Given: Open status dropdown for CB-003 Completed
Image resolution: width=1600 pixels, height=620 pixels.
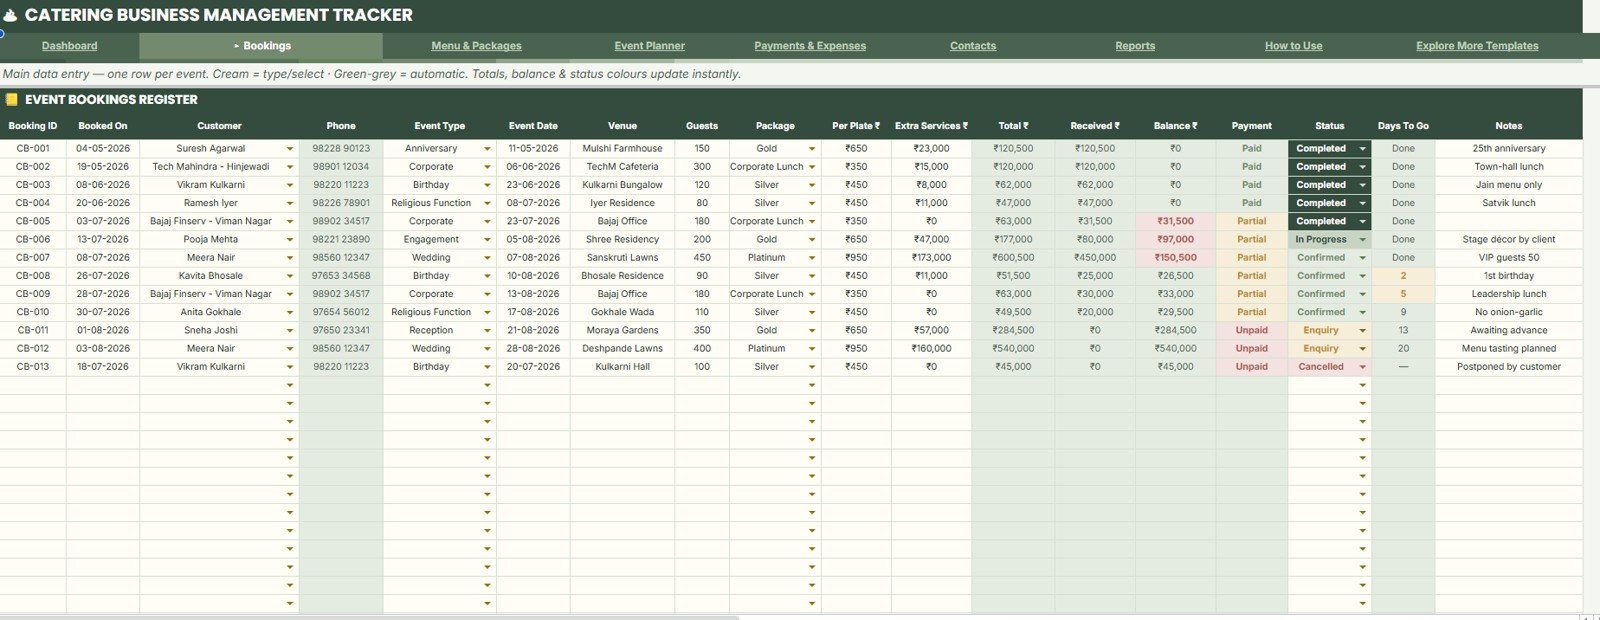Looking at the screenshot, I should point(1362,185).
